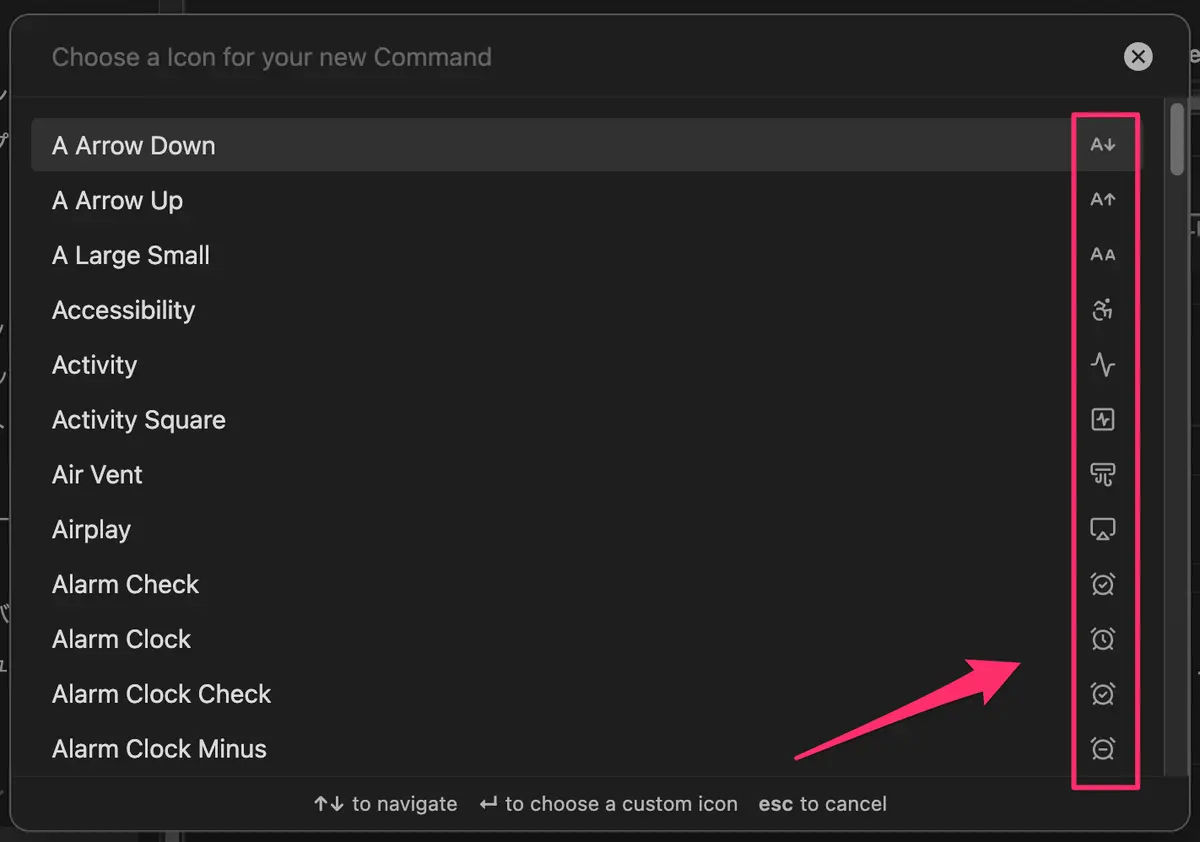Click the A Arrow Down icon preview
This screenshot has width=1200, height=842.
coord(1102,145)
